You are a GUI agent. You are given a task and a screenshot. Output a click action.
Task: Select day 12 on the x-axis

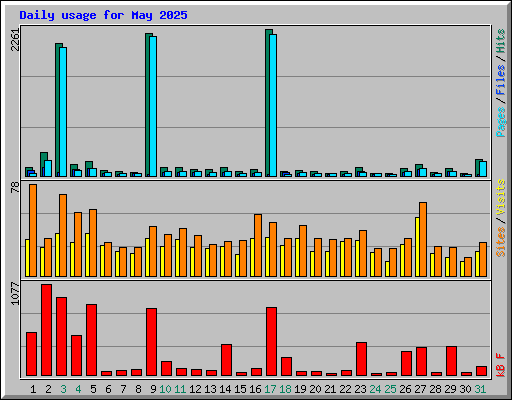195,389
